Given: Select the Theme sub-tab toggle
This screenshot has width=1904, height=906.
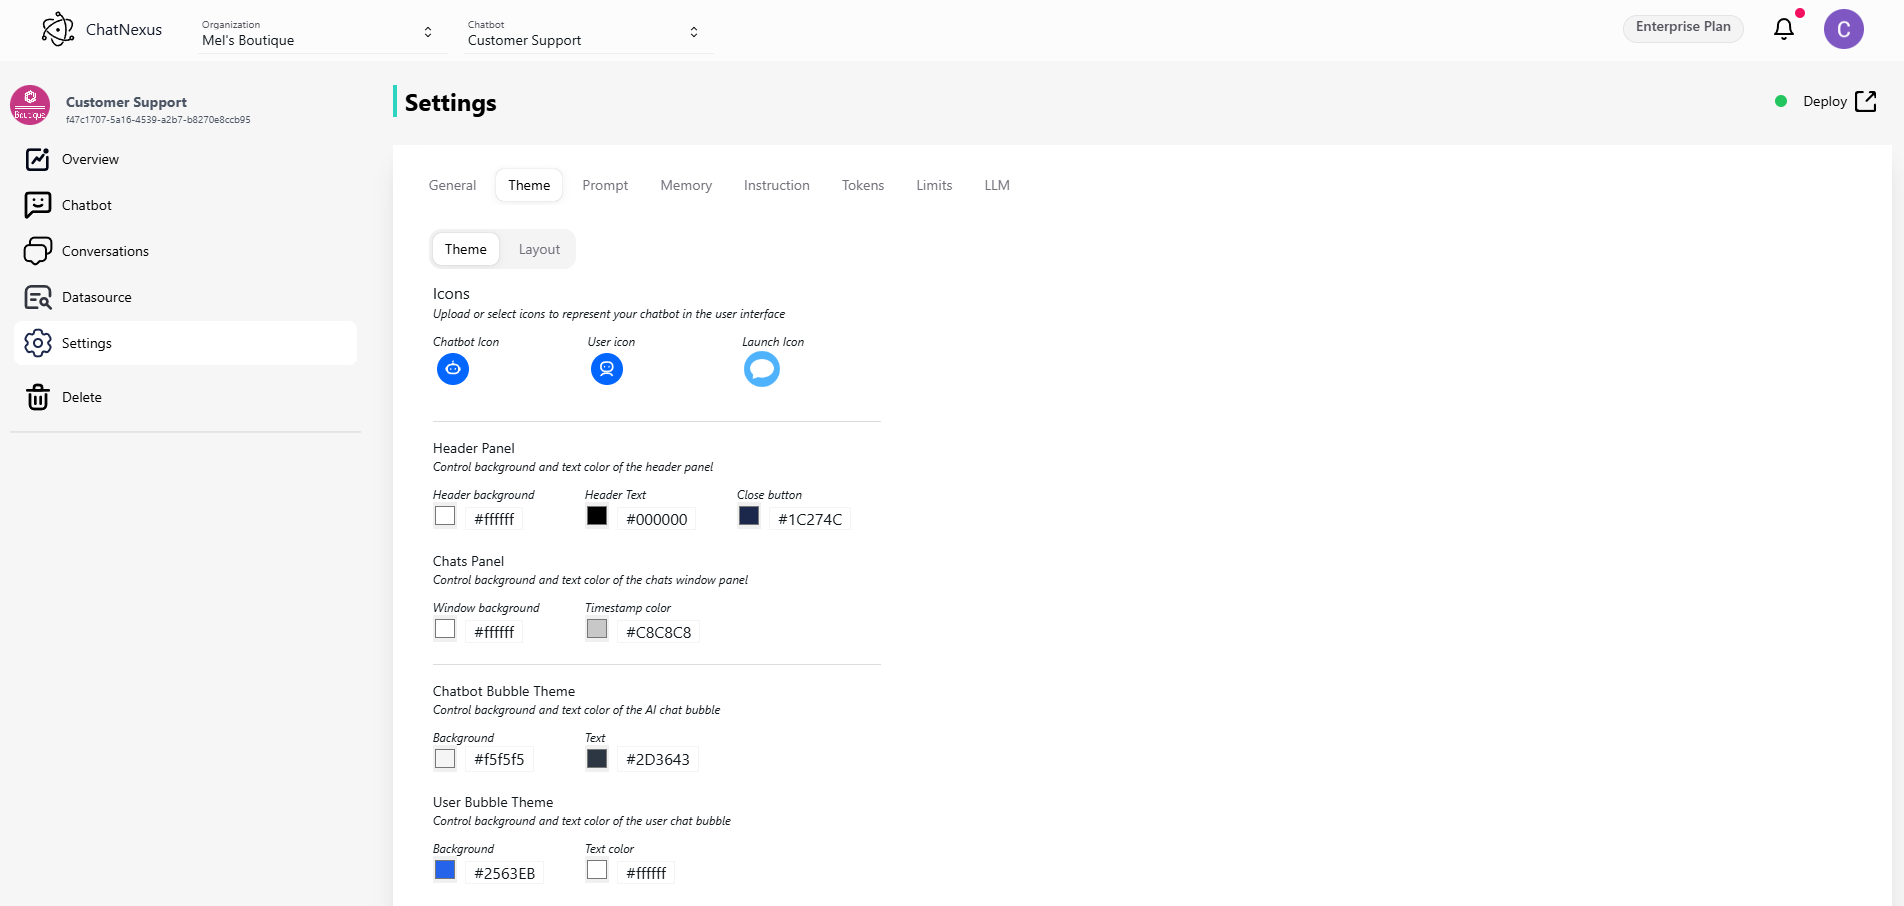Looking at the screenshot, I should (466, 249).
